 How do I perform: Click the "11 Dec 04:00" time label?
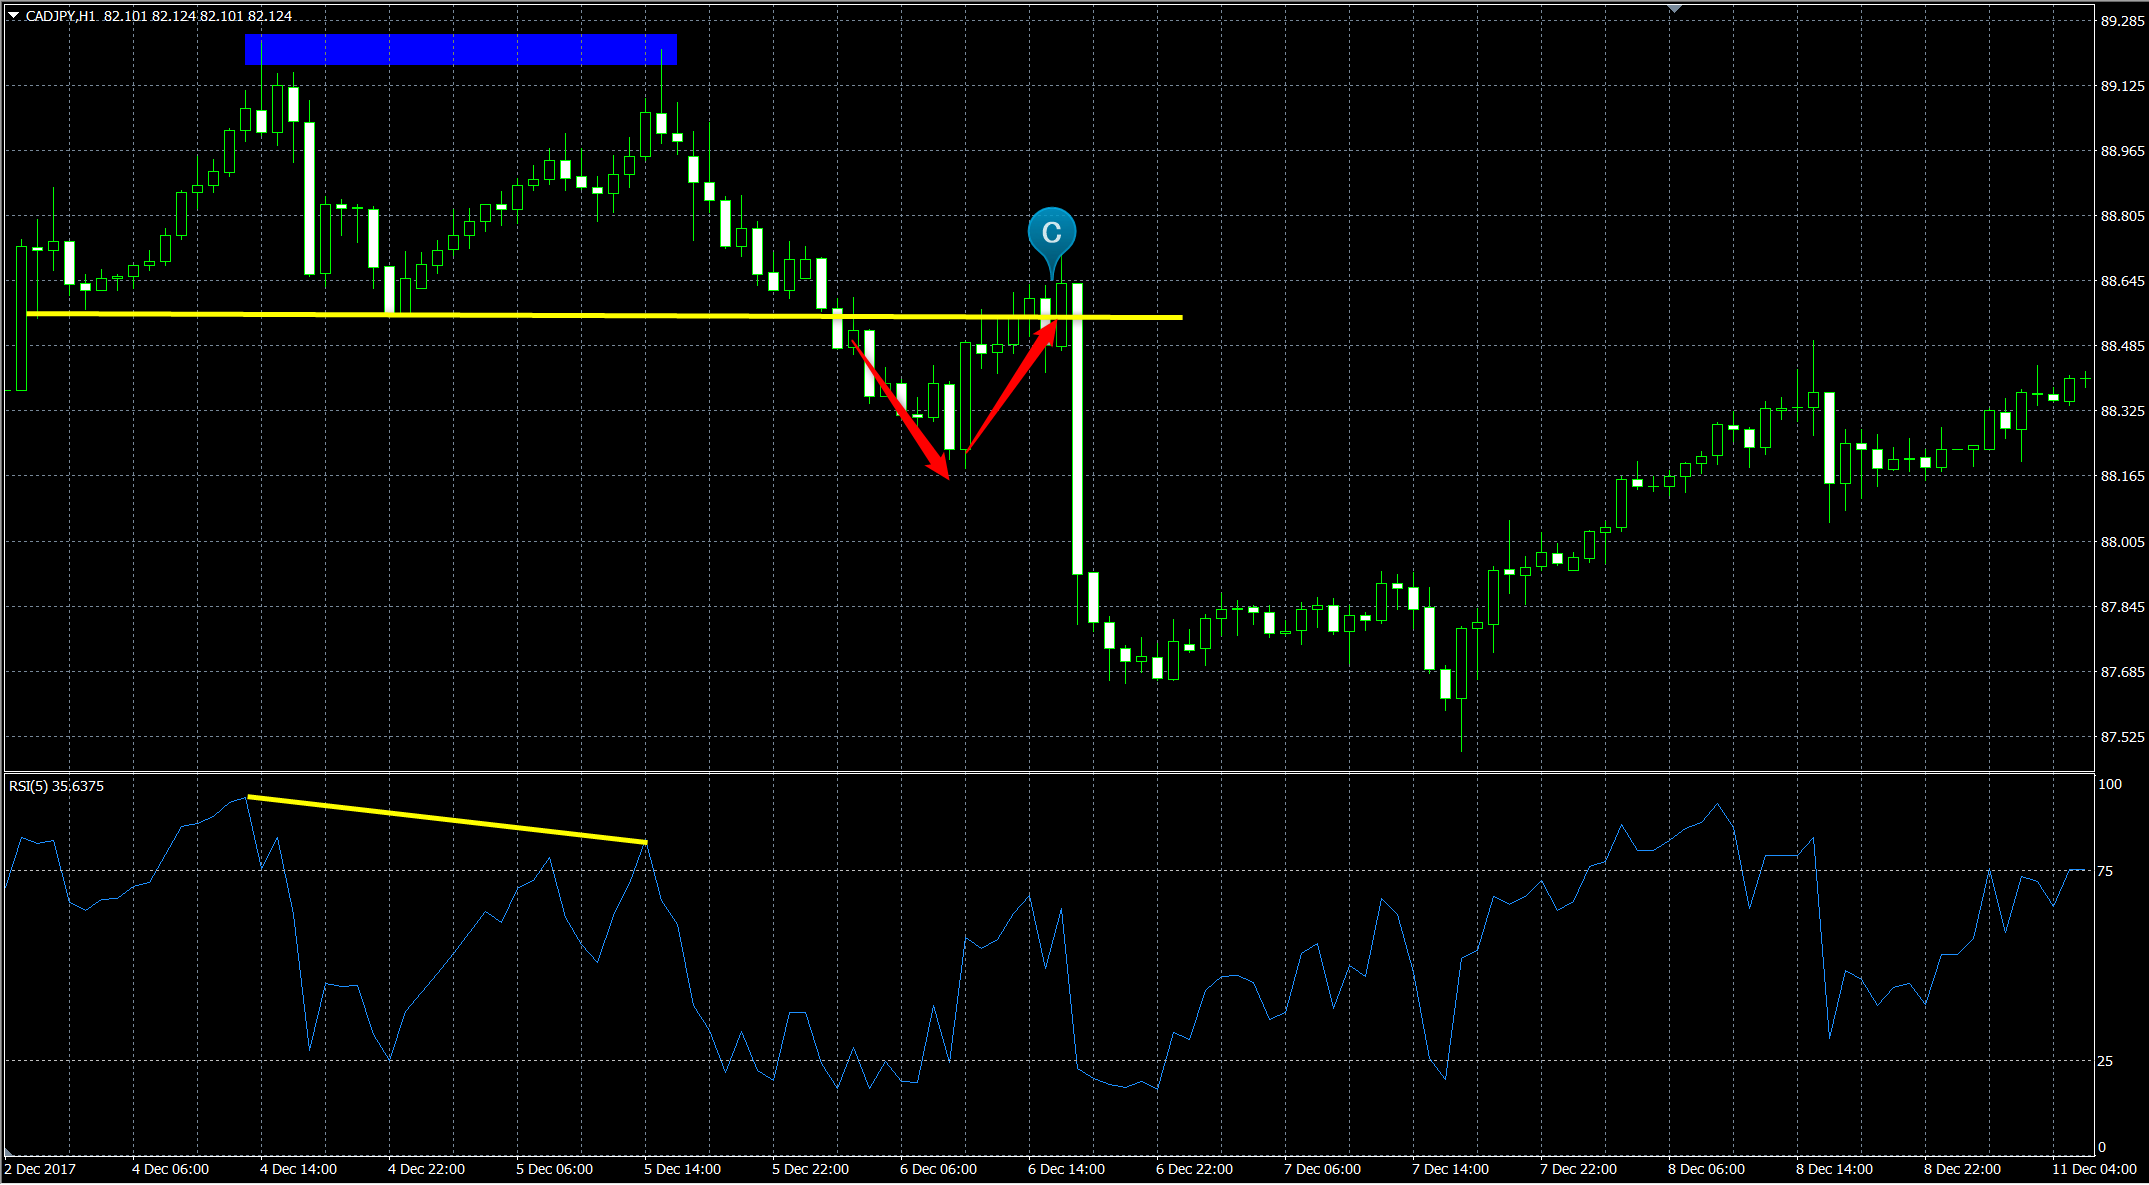(2094, 1169)
